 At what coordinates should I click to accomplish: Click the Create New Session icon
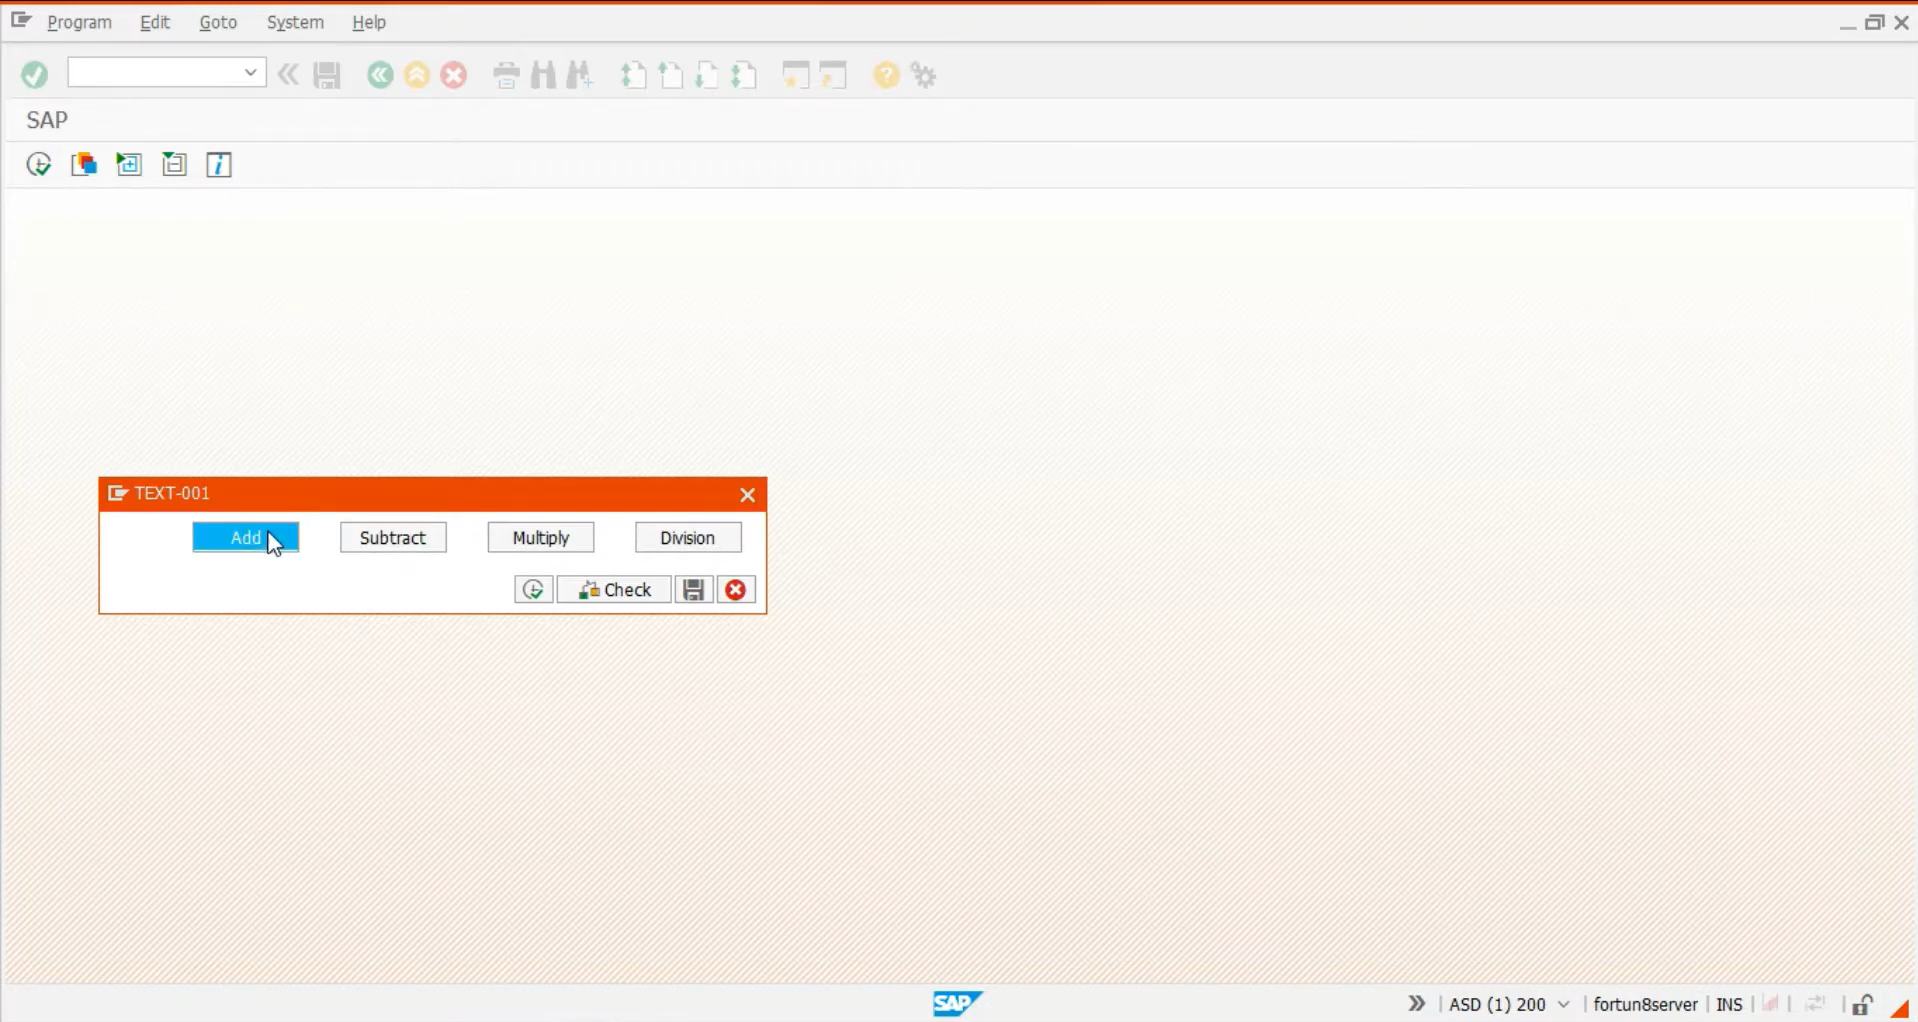(796, 75)
